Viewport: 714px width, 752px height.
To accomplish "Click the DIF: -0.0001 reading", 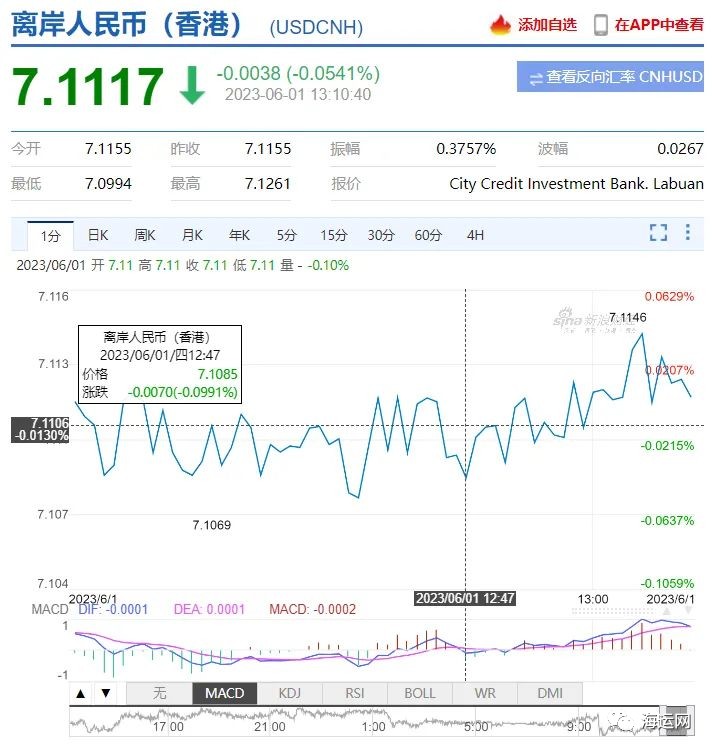I will coord(113,610).
